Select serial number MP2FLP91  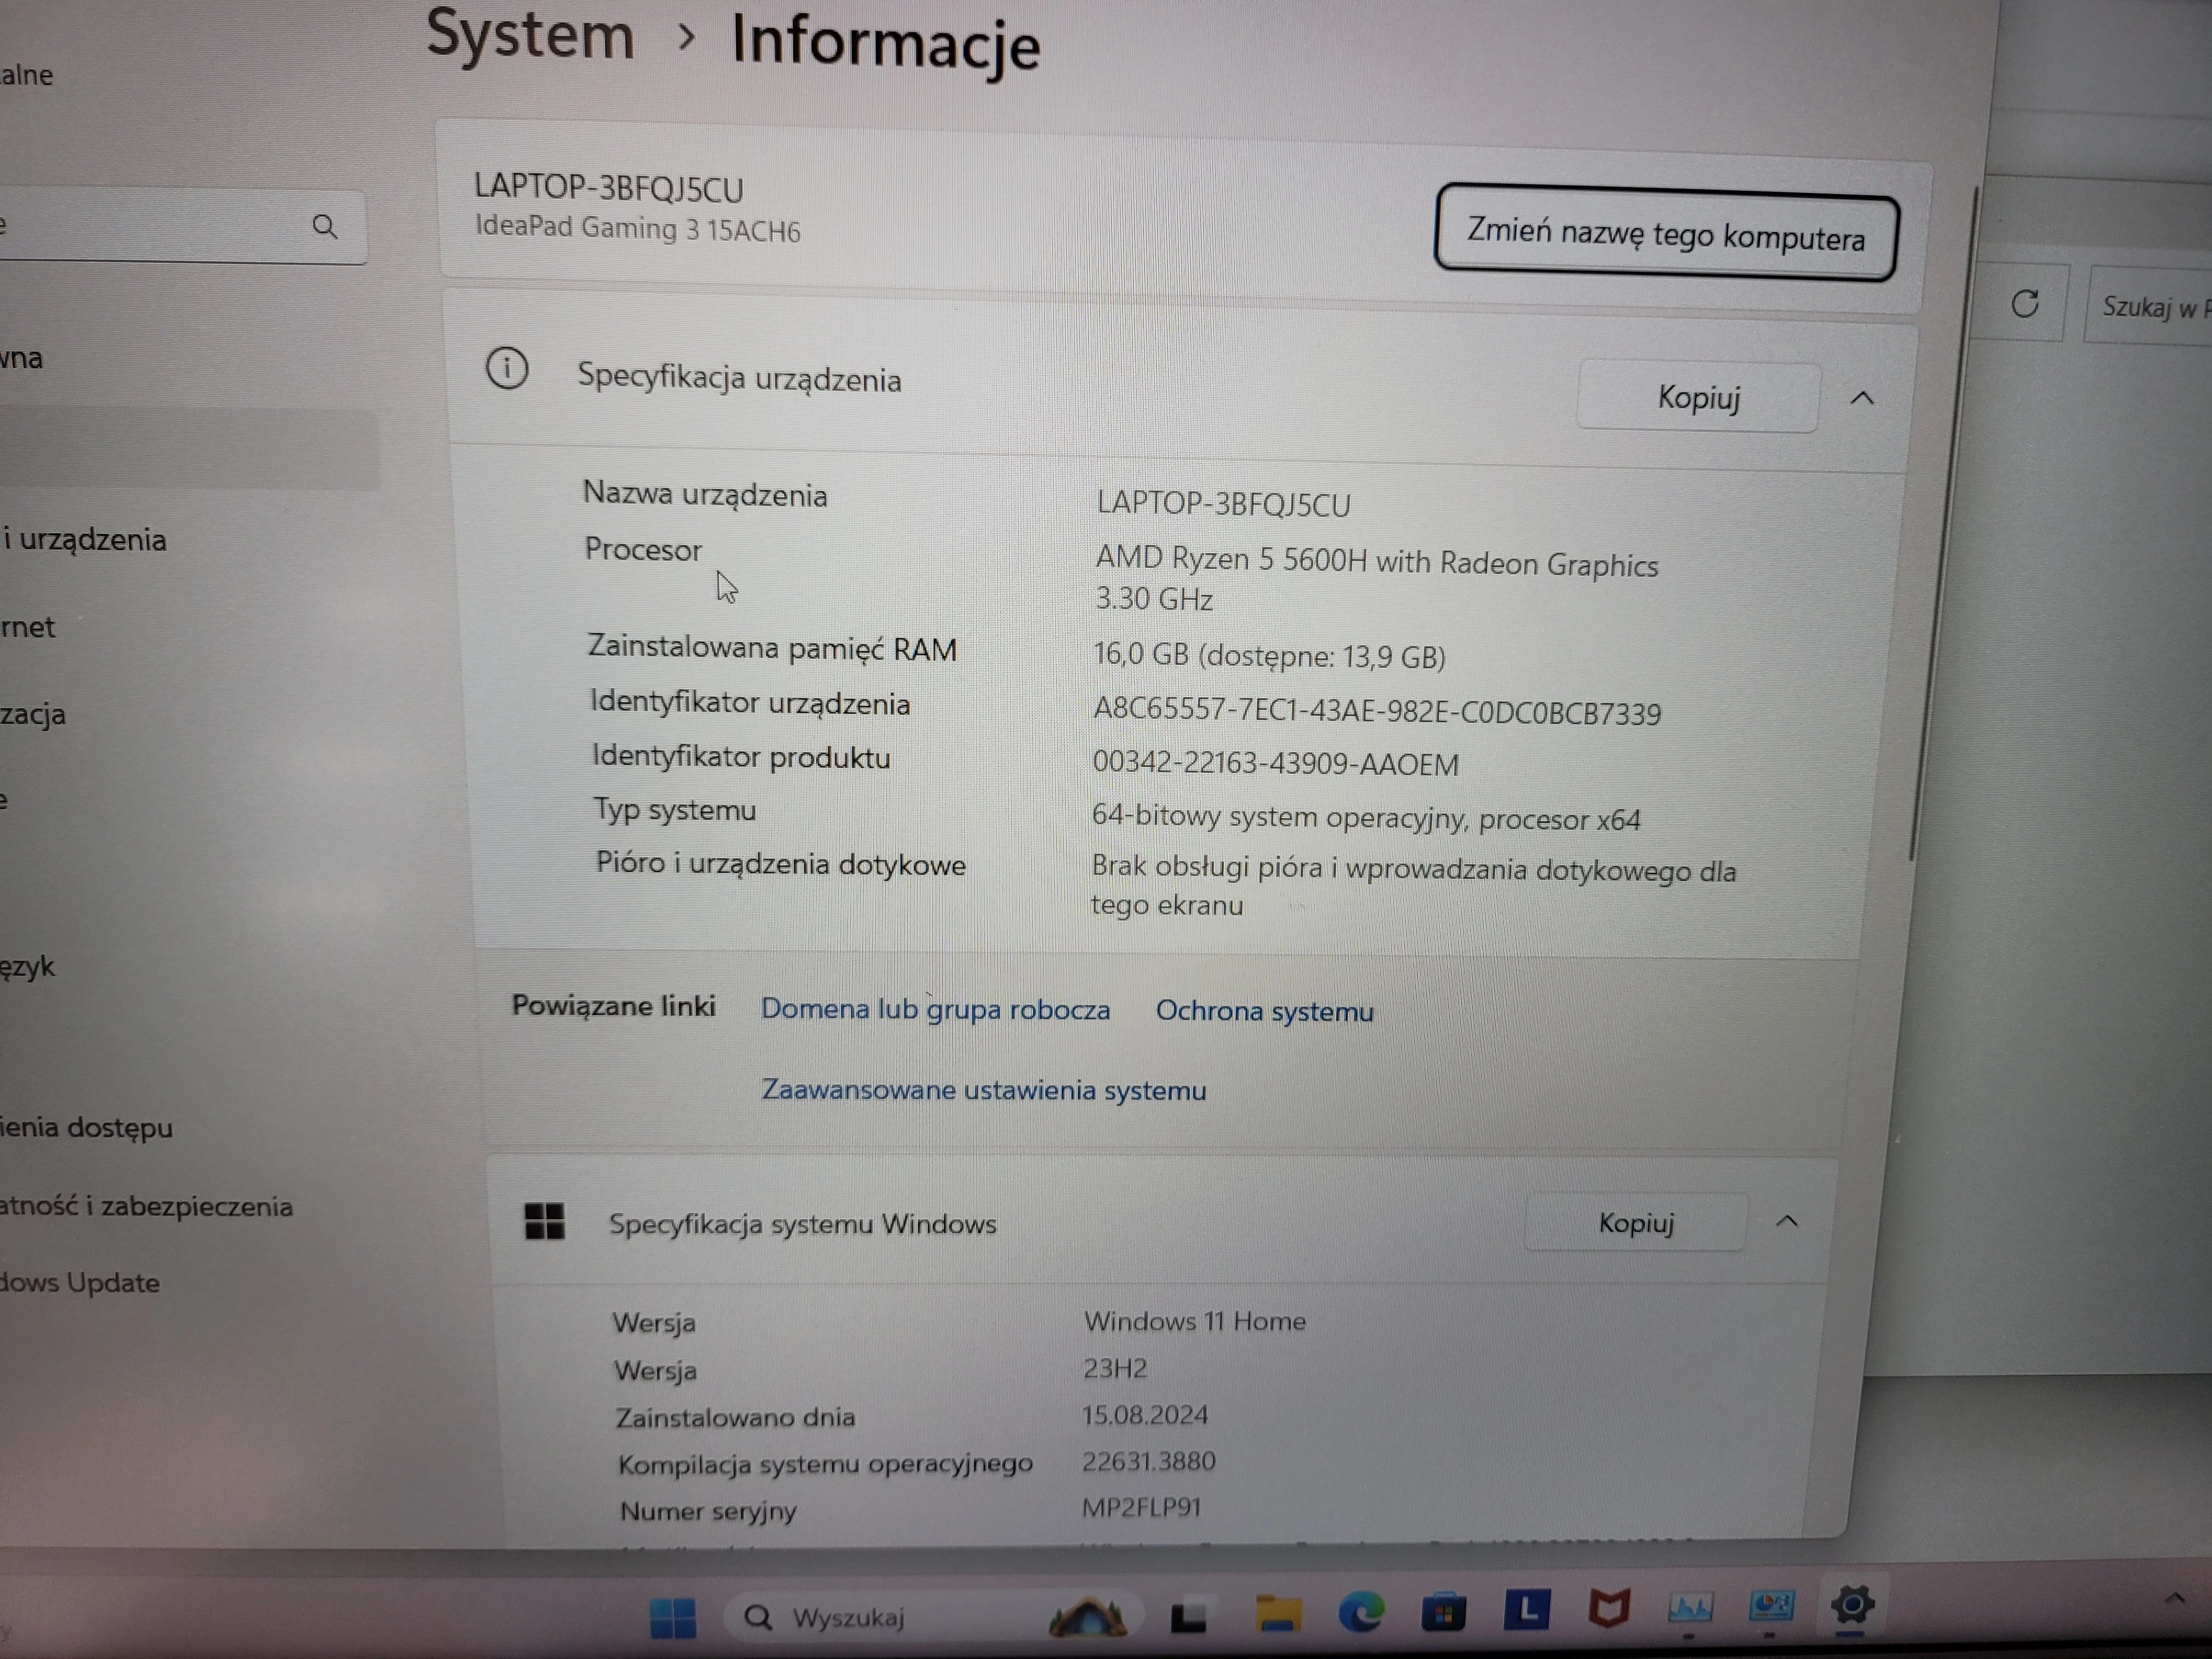(1141, 1507)
